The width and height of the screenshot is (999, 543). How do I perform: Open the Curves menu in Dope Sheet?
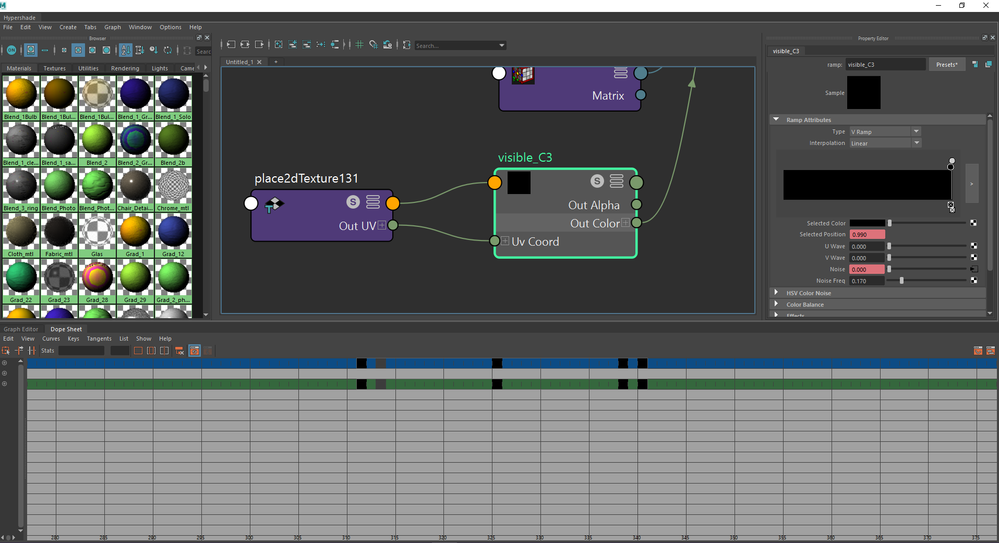click(x=51, y=339)
